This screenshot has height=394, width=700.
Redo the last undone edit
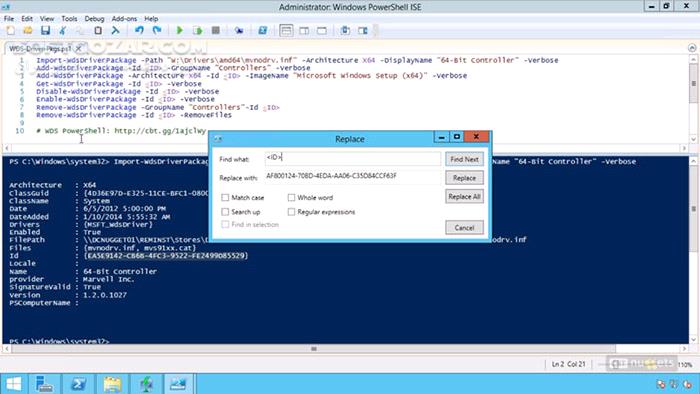pyautogui.click(x=157, y=30)
